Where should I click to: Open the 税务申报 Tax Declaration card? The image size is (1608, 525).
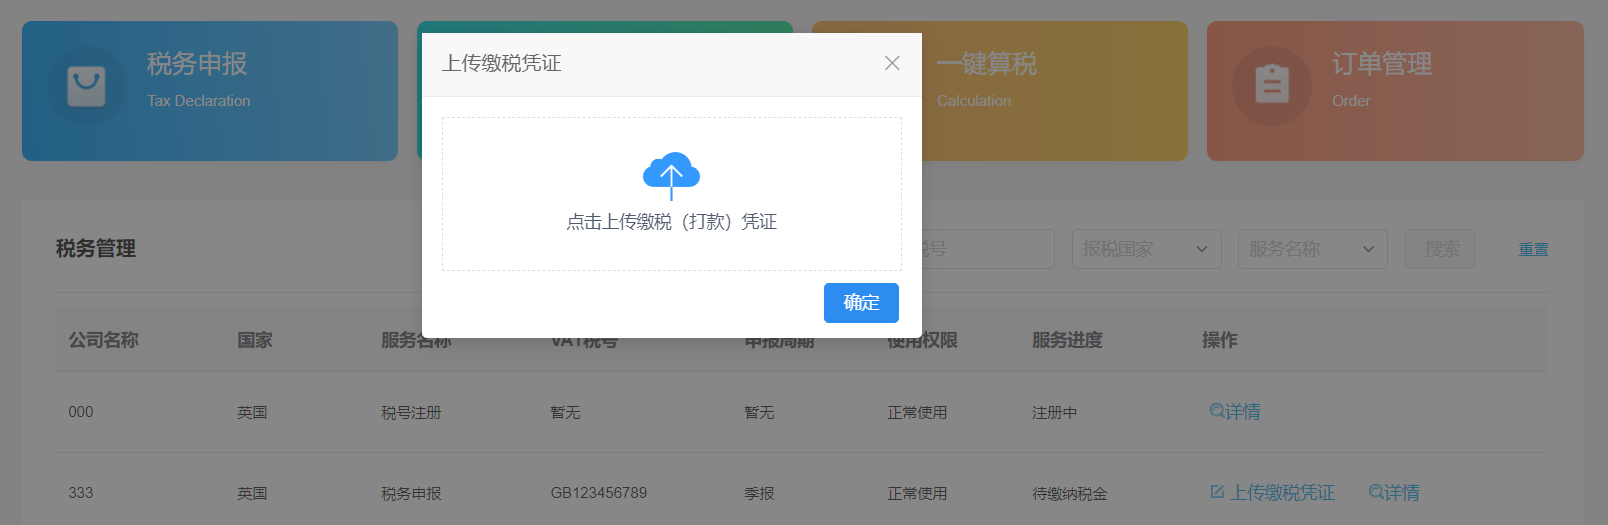(210, 91)
